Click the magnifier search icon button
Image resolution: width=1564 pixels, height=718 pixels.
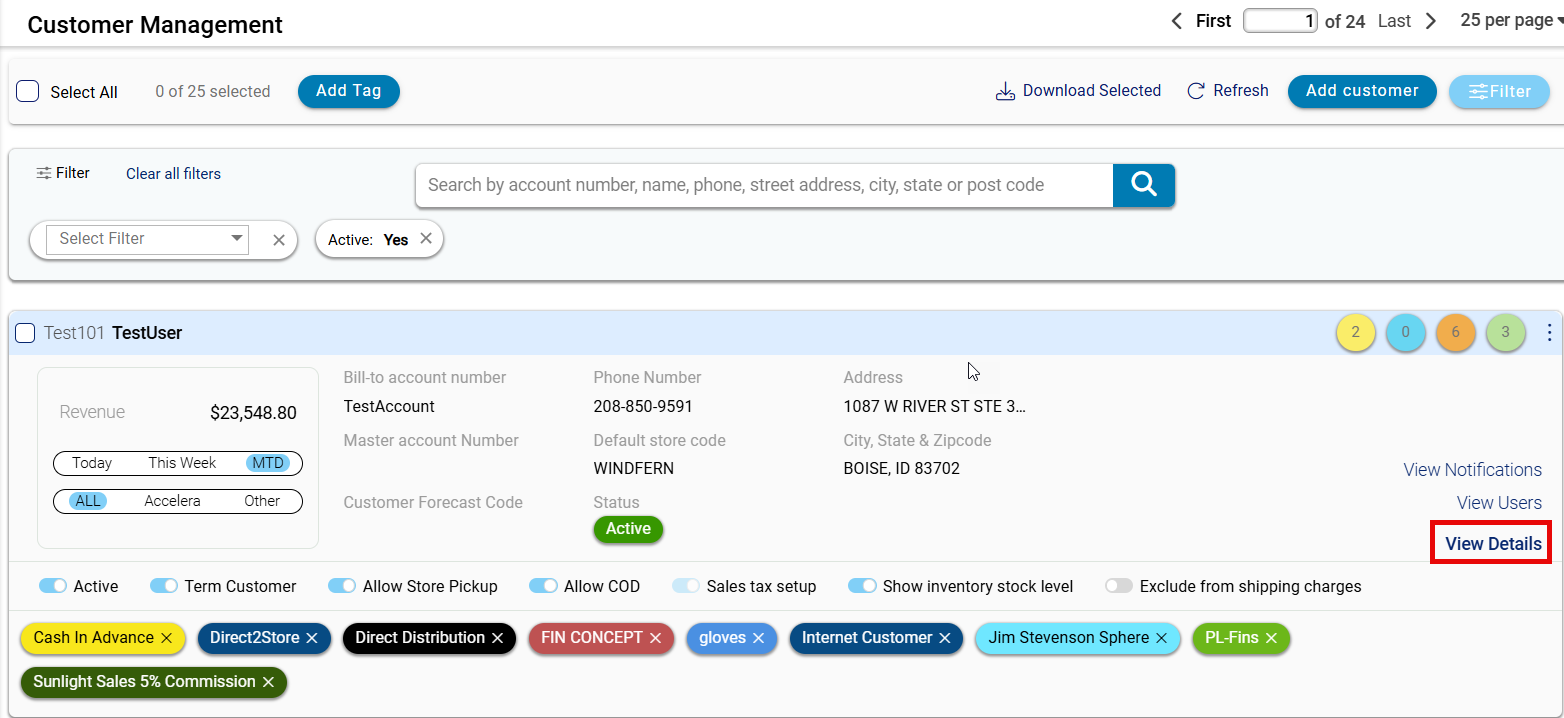point(1143,185)
